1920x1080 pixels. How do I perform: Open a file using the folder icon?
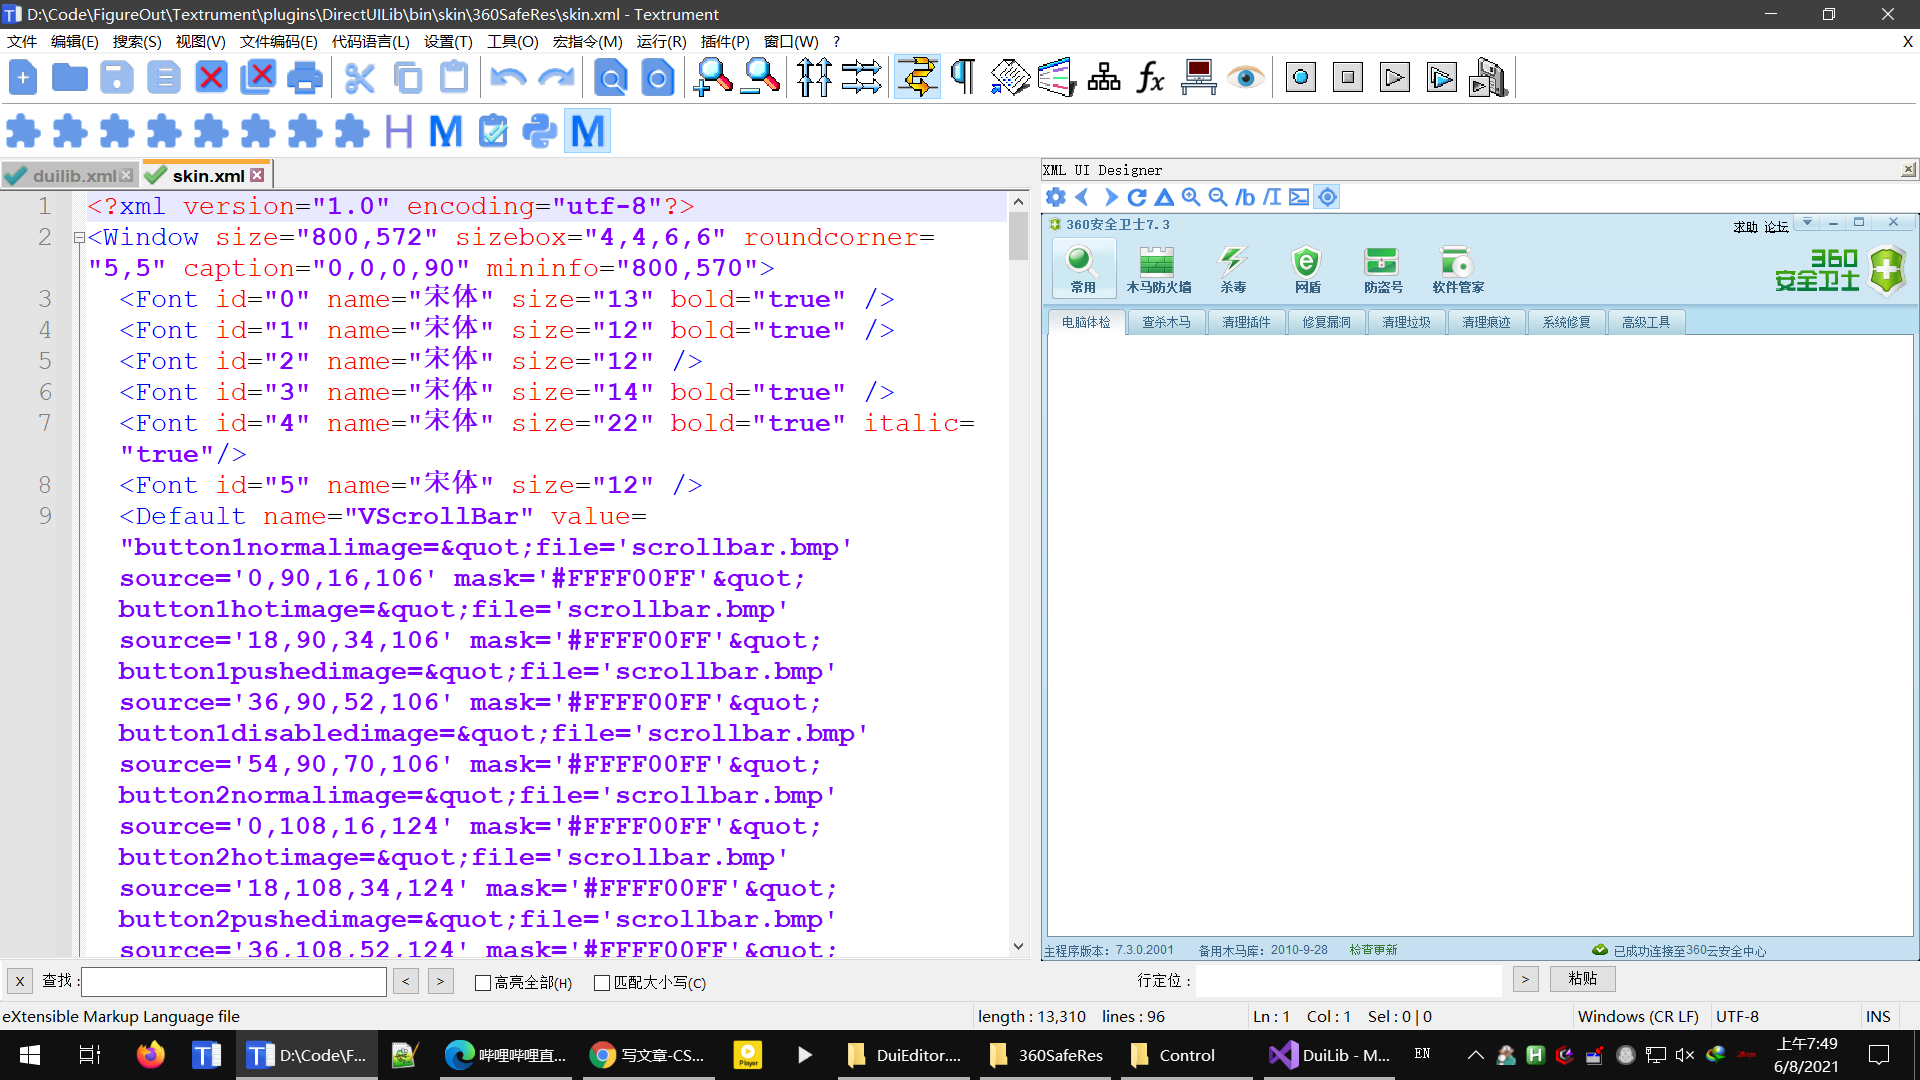coord(70,77)
